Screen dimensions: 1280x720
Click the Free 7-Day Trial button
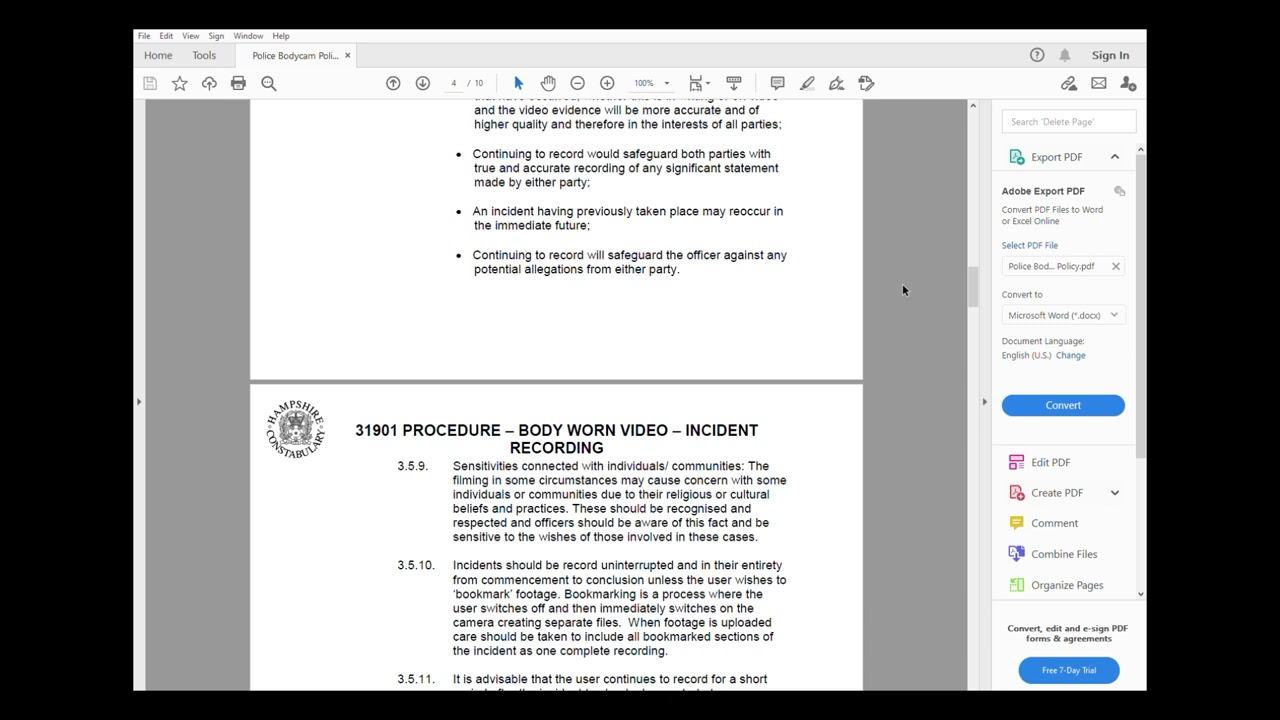coord(1068,670)
